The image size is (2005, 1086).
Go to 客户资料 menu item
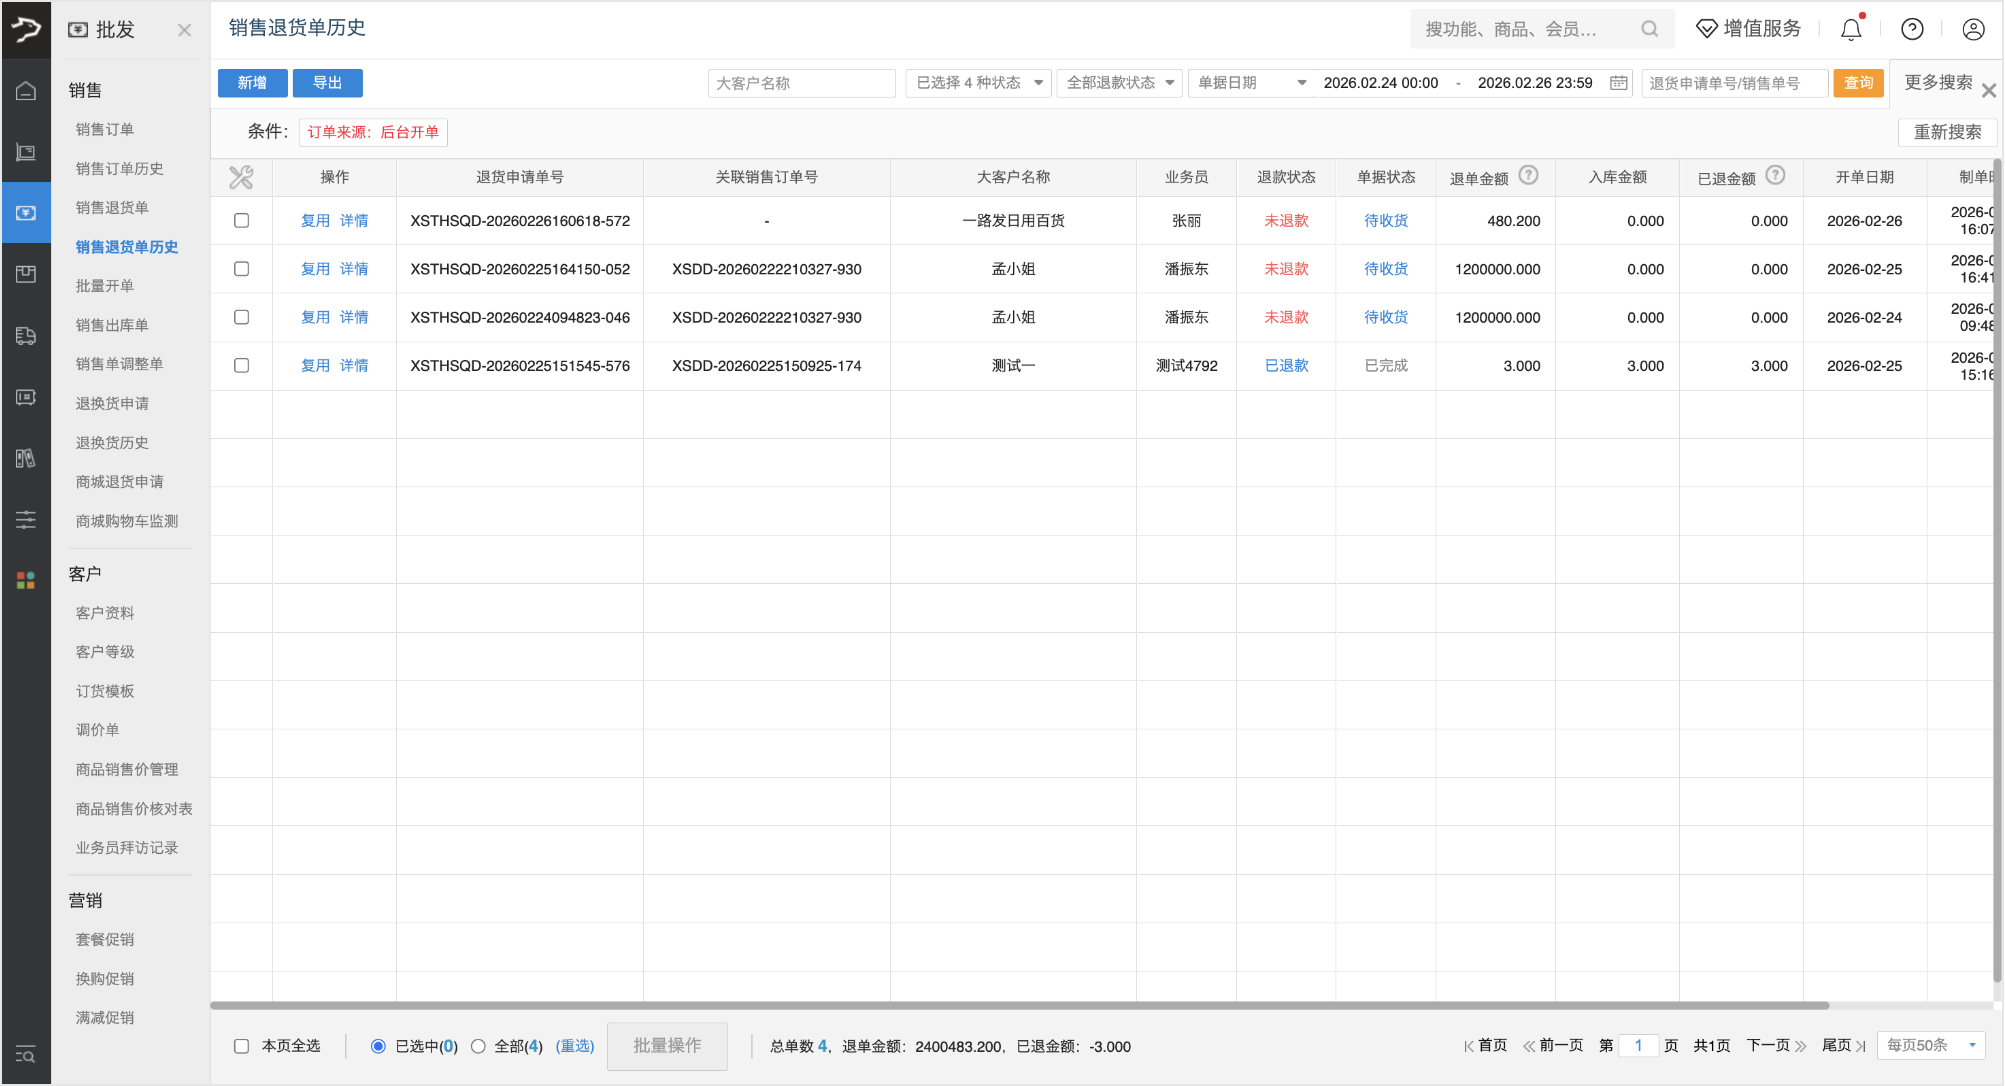[x=105, y=613]
